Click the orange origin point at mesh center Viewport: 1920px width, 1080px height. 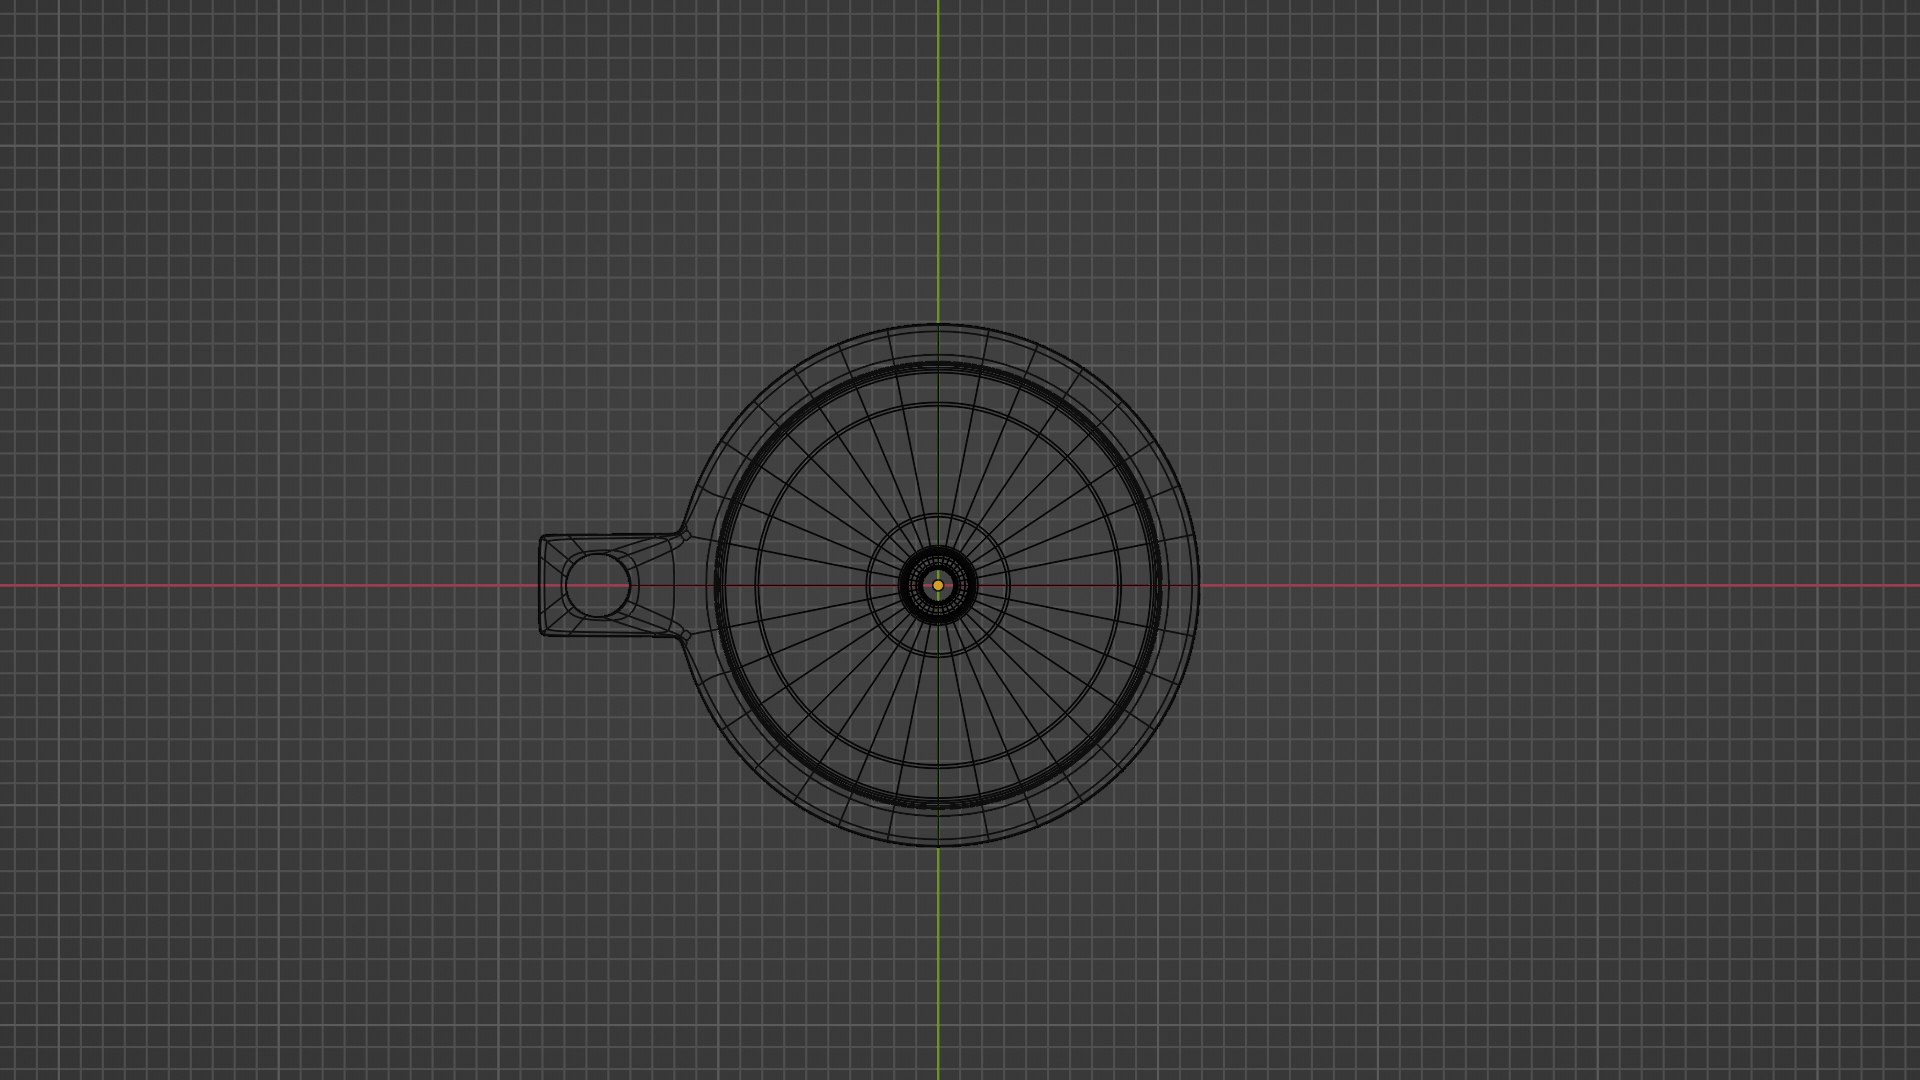[x=938, y=585]
